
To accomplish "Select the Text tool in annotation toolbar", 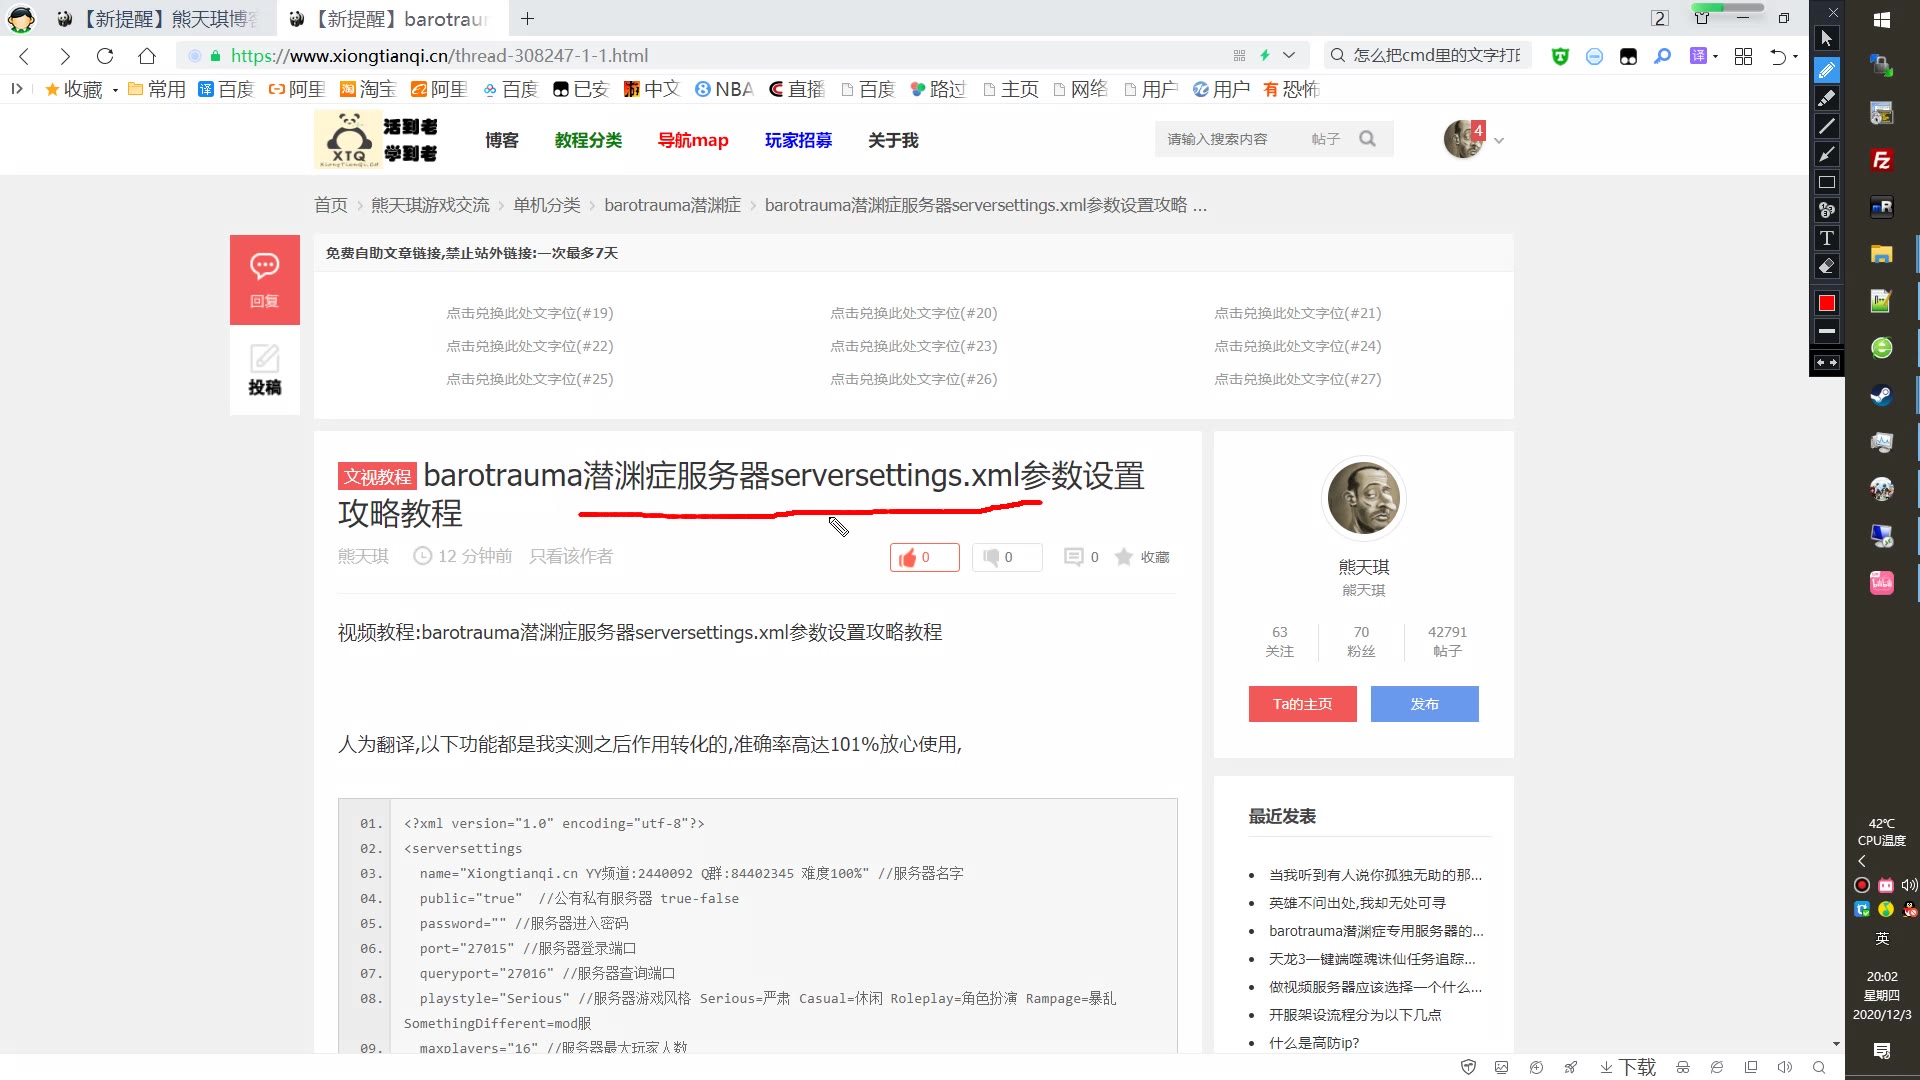I will click(x=1826, y=238).
